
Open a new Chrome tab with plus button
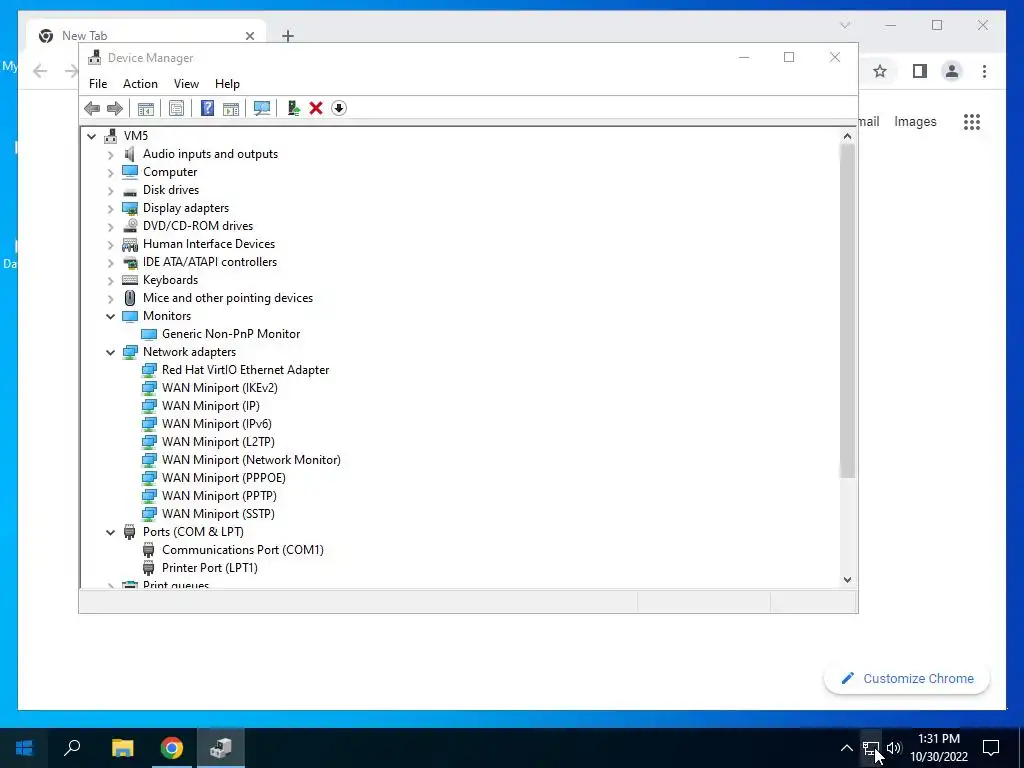coord(288,36)
